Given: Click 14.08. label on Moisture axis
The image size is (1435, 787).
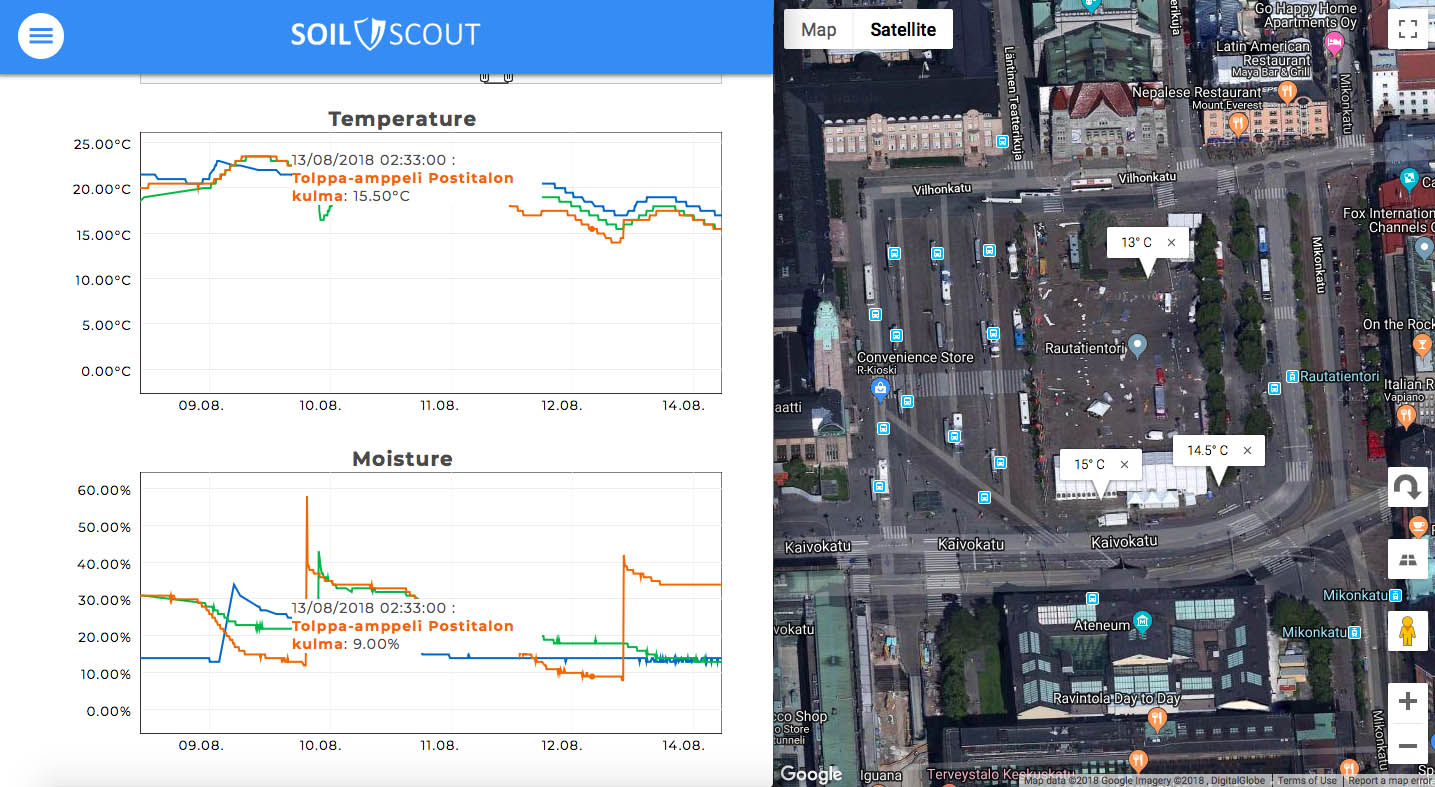Looking at the screenshot, I should click(x=684, y=745).
